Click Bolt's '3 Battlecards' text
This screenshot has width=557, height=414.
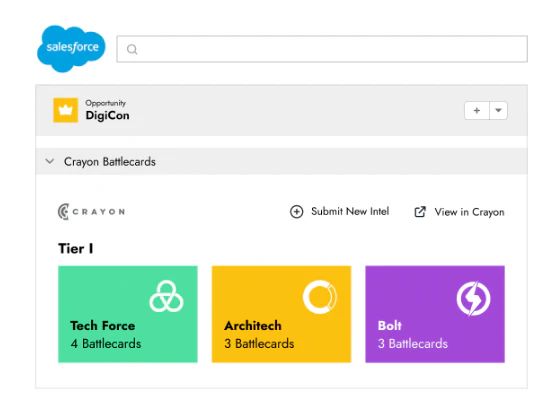pyautogui.click(x=413, y=344)
